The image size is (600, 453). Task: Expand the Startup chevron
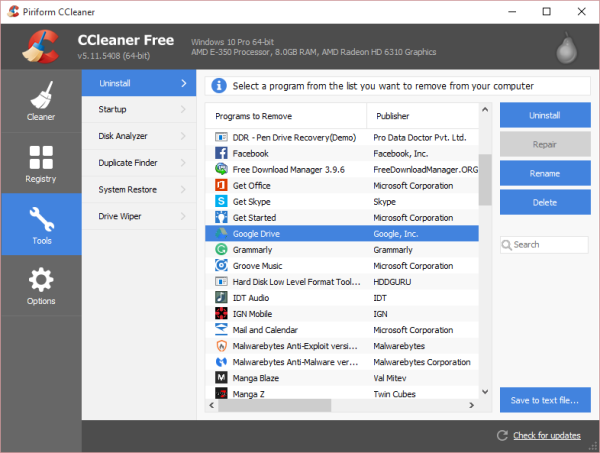click(x=183, y=109)
